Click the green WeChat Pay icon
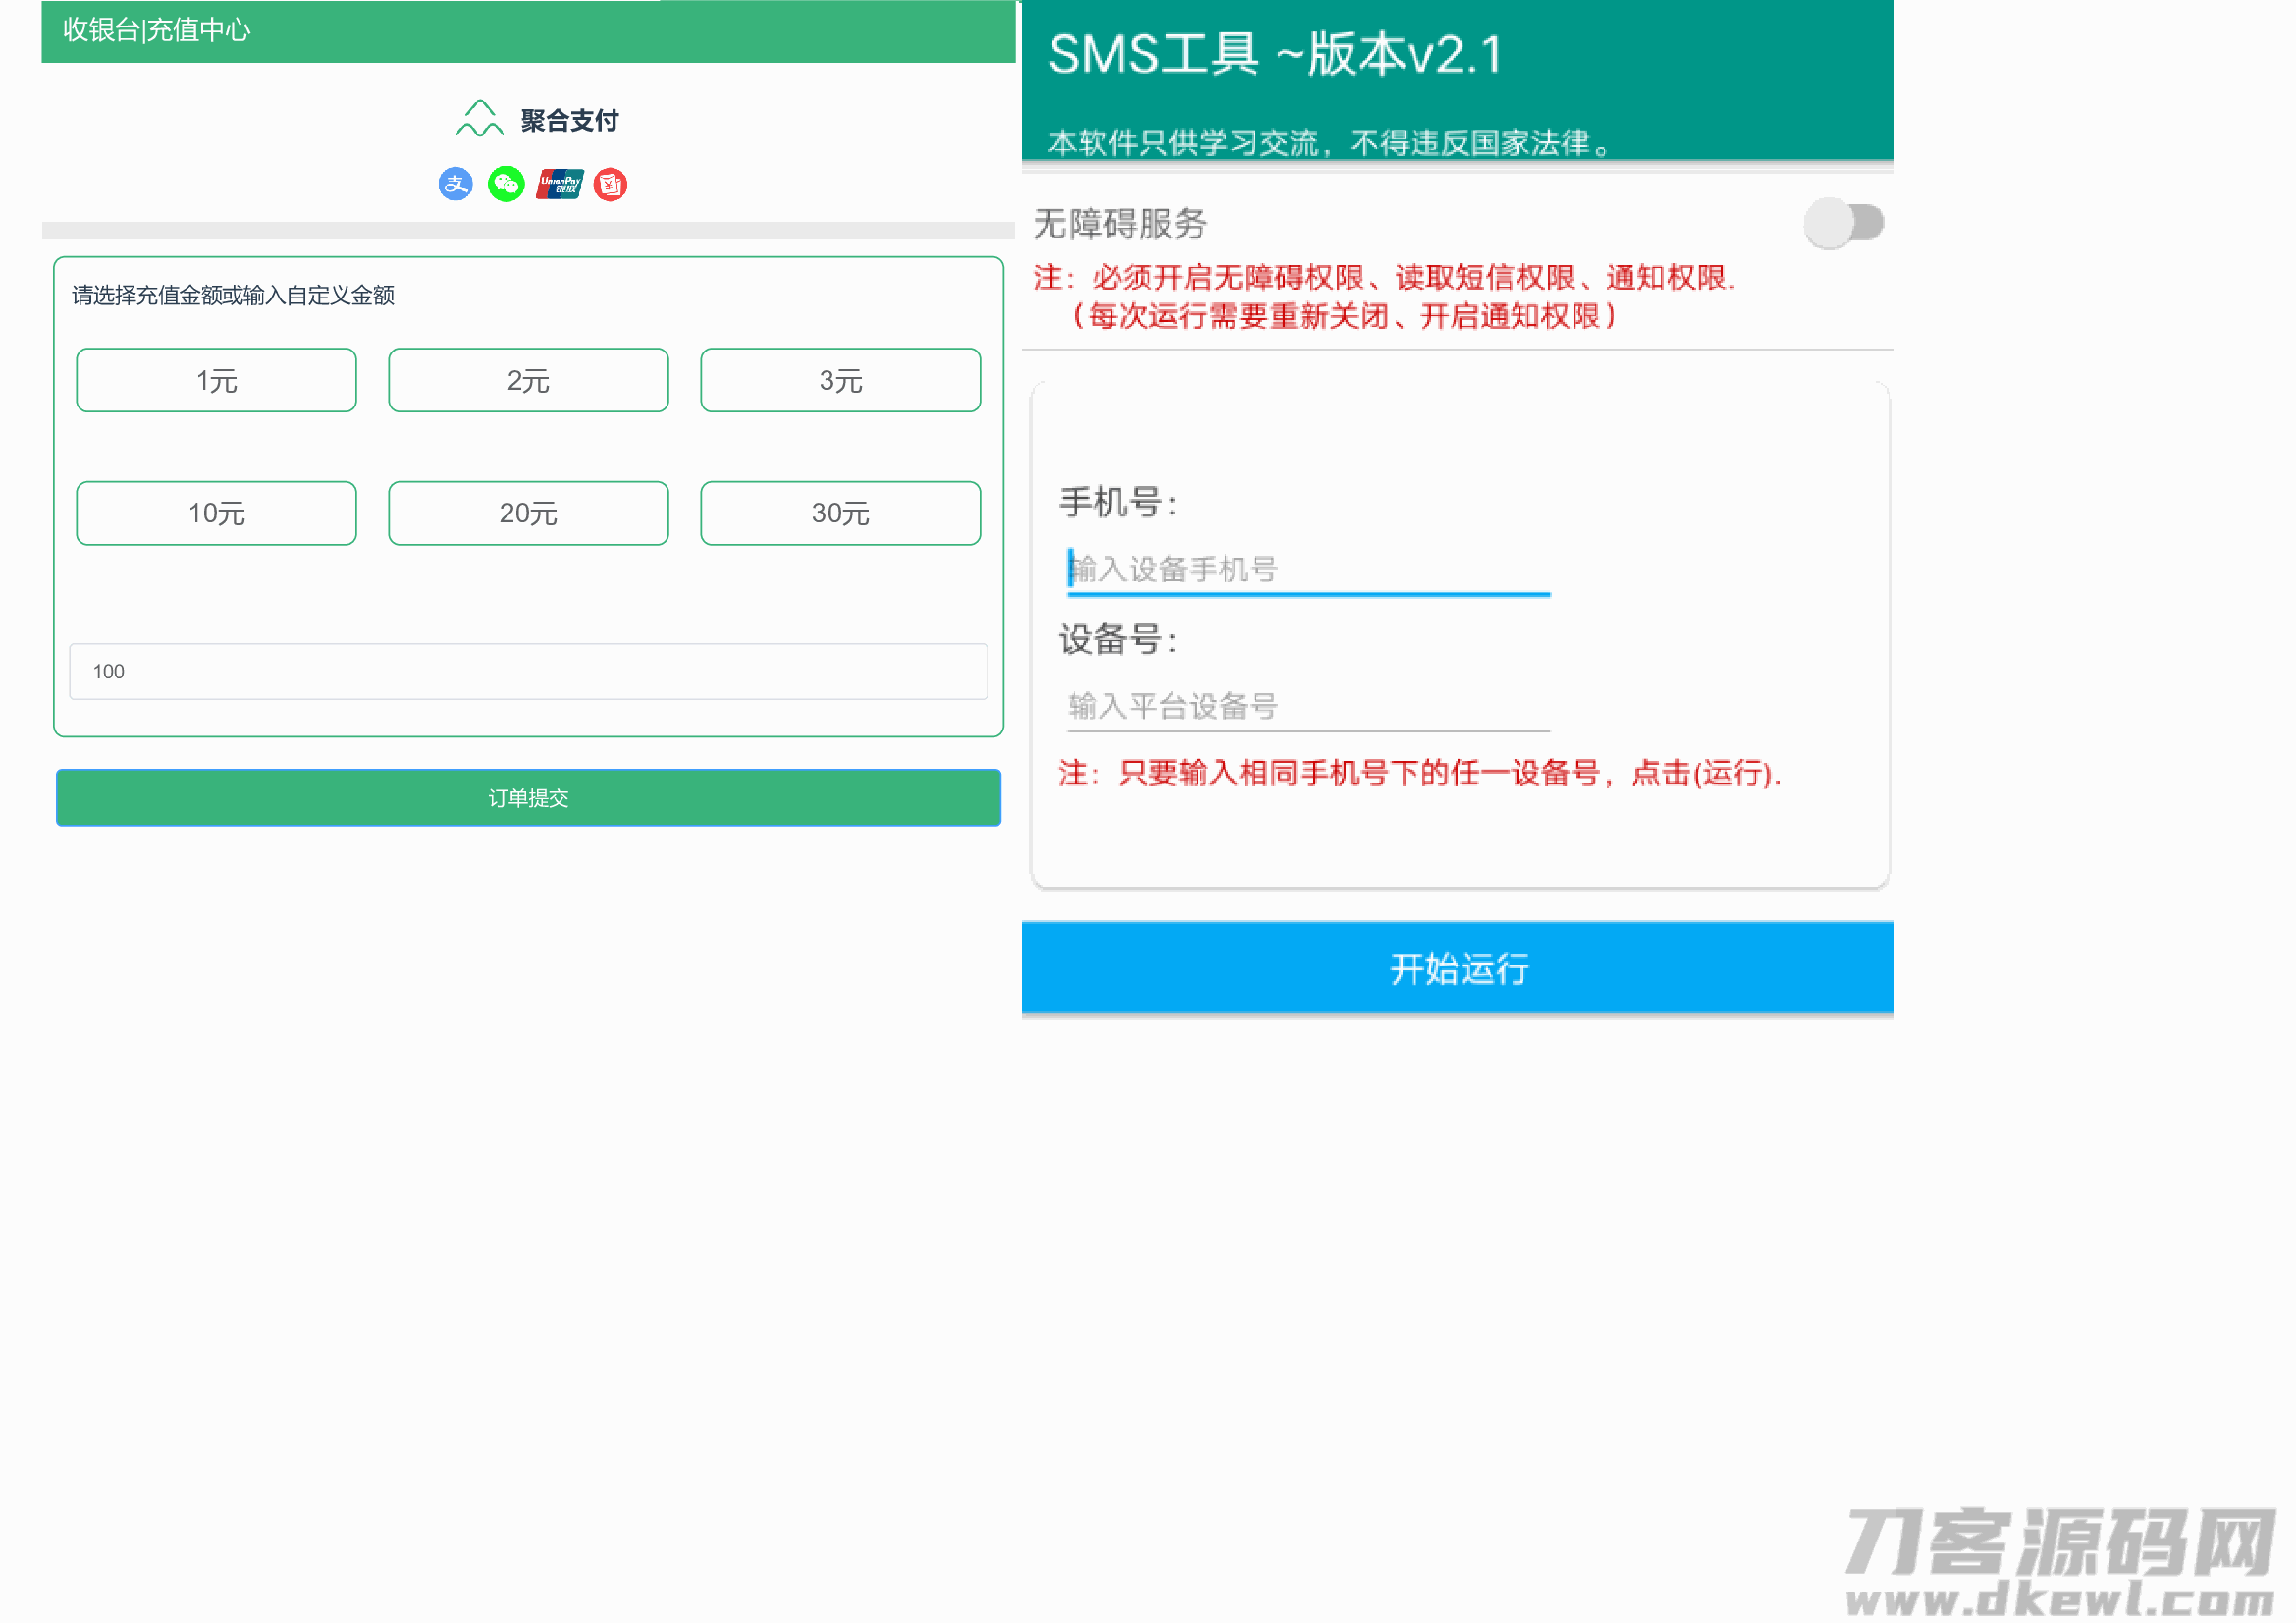 point(506,184)
